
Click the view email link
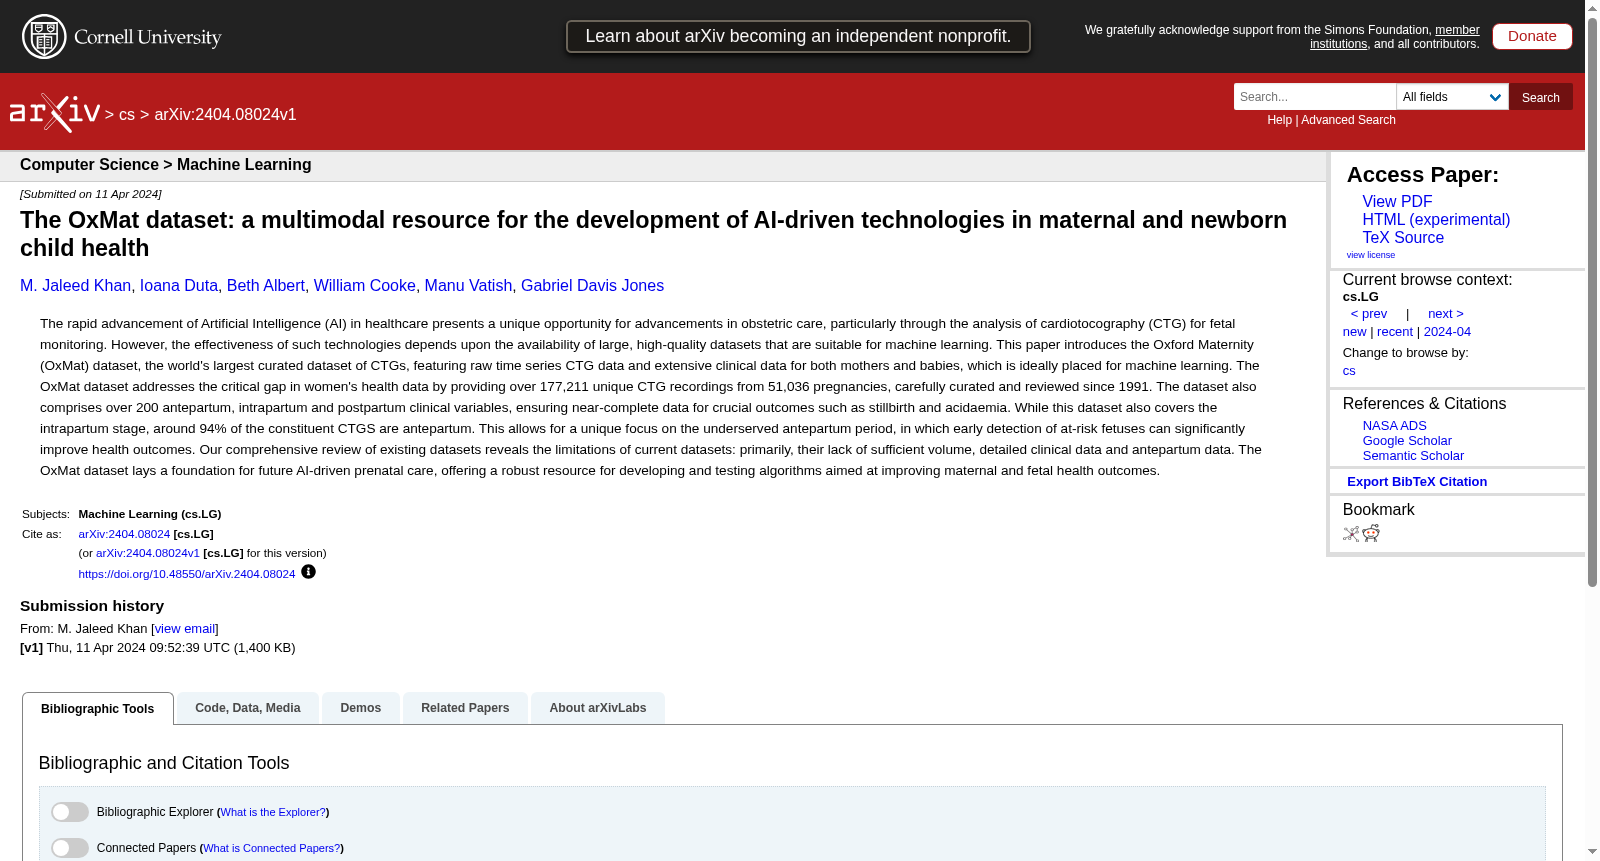(x=185, y=629)
